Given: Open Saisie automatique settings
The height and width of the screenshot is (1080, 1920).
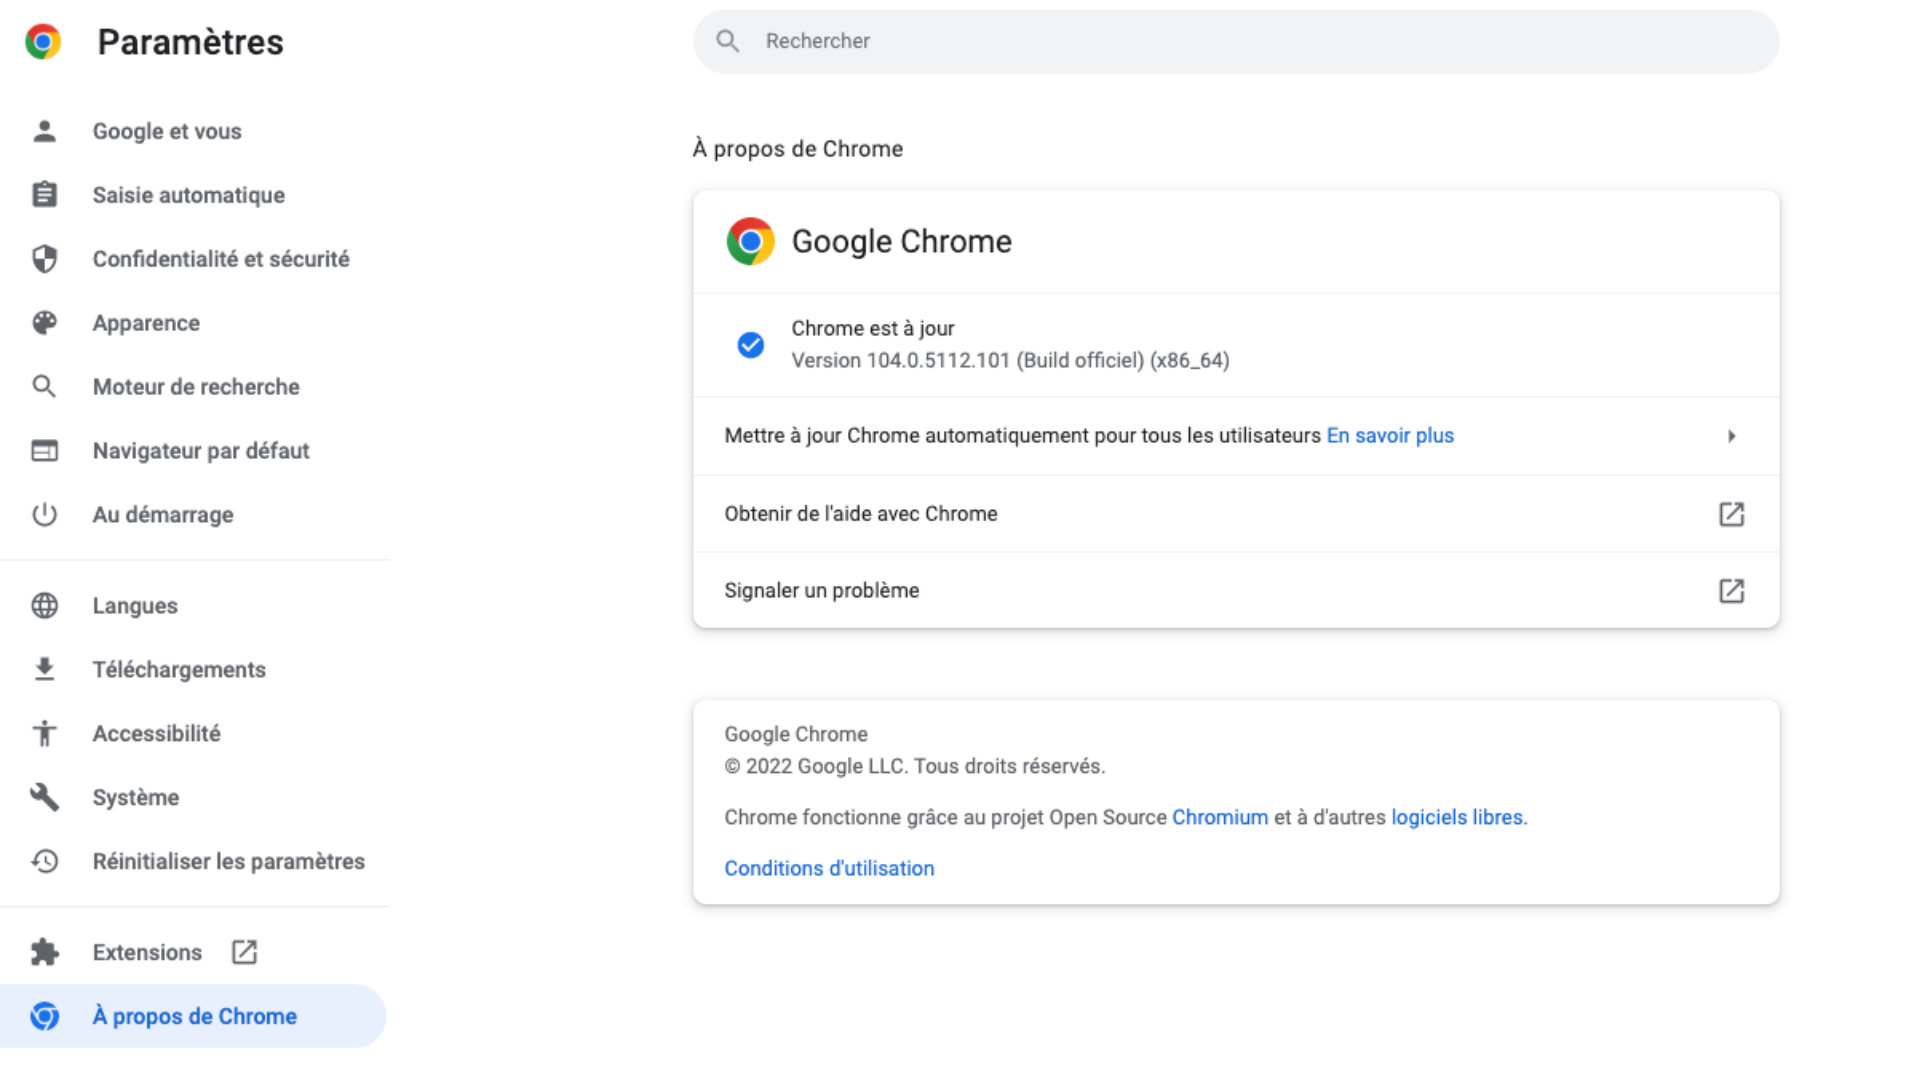Looking at the screenshot, I should 189,195.
